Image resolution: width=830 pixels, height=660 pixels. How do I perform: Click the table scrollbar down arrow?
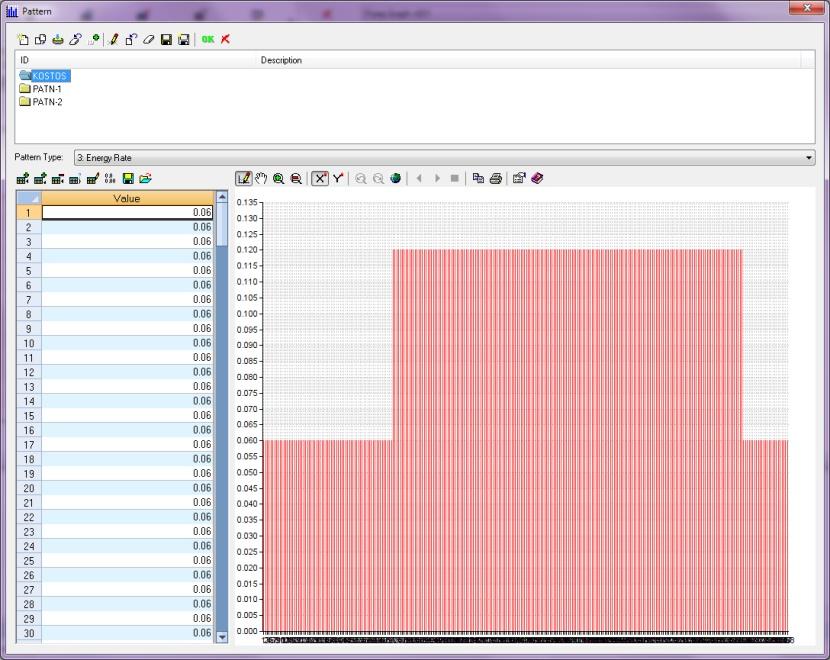tap(222, 637)
